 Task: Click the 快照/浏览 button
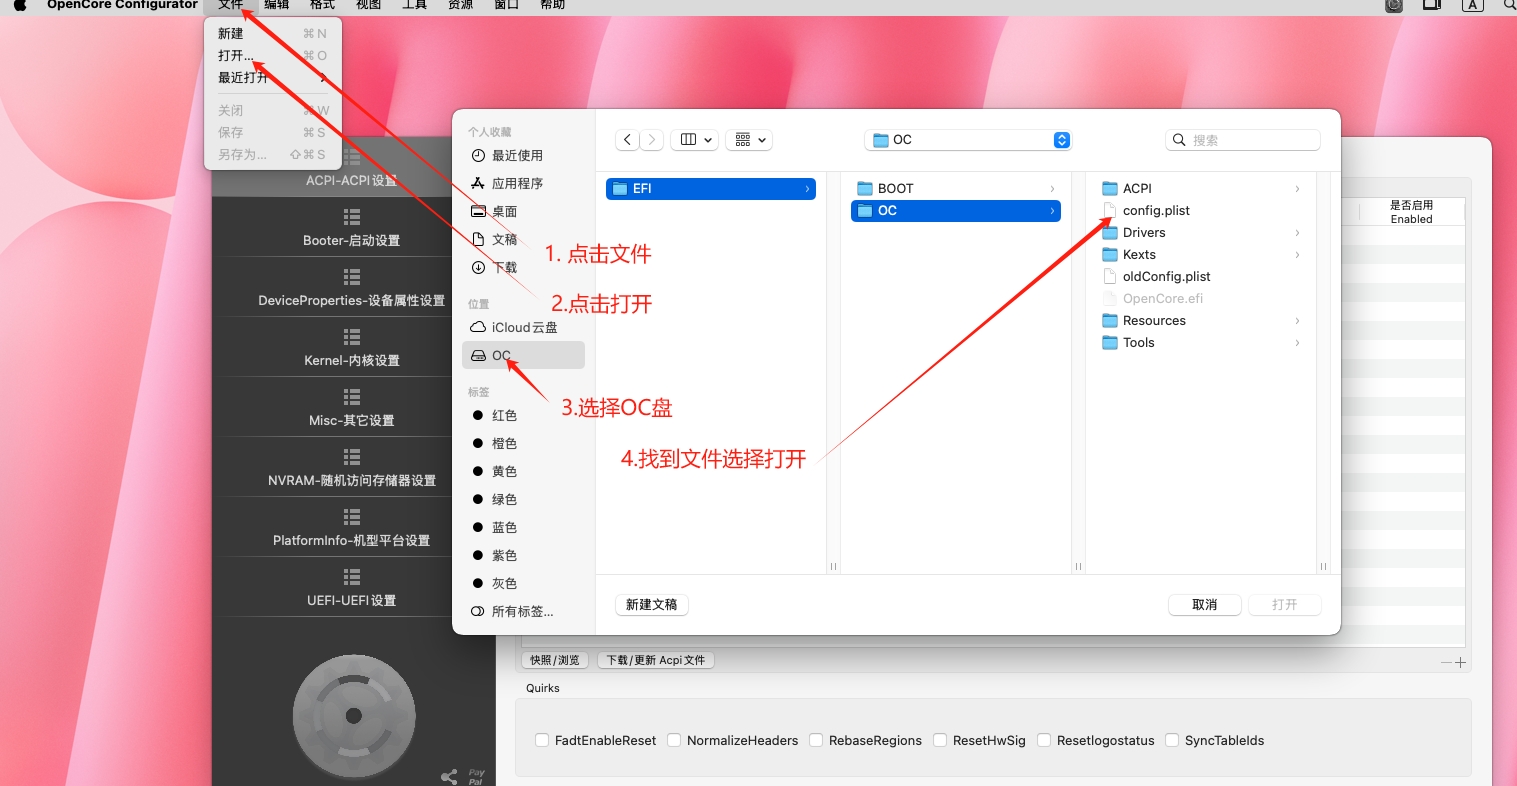(555, 660)
